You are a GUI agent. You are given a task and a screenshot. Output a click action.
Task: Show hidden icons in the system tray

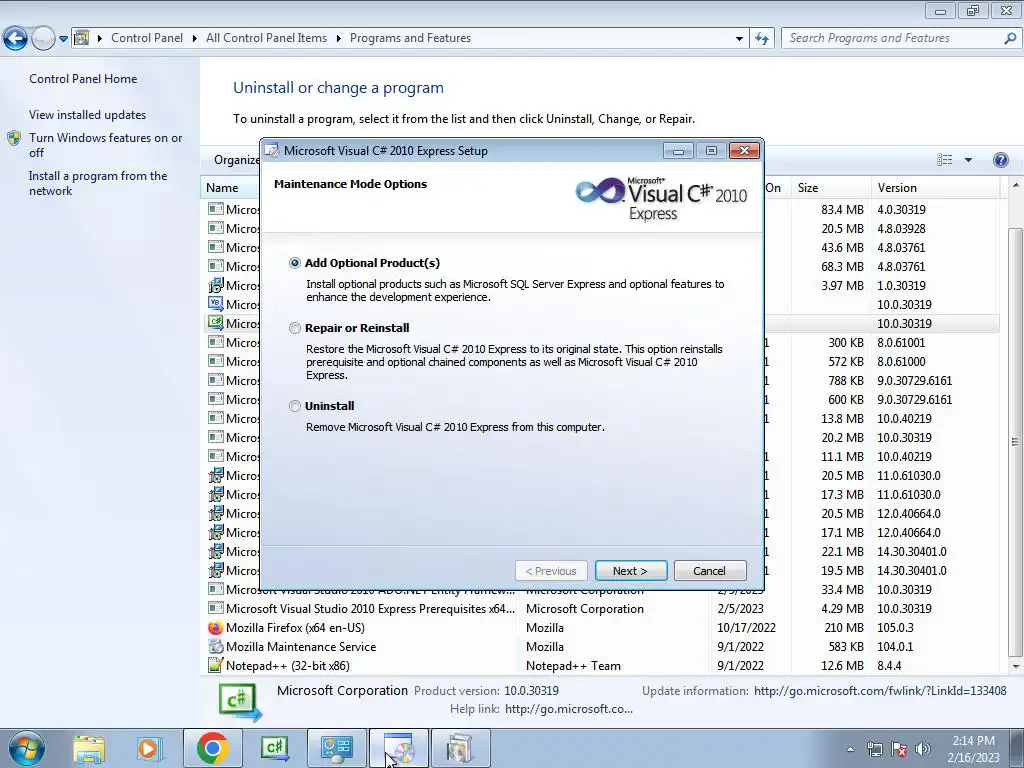pyautogui.click(x=850, y=749)
